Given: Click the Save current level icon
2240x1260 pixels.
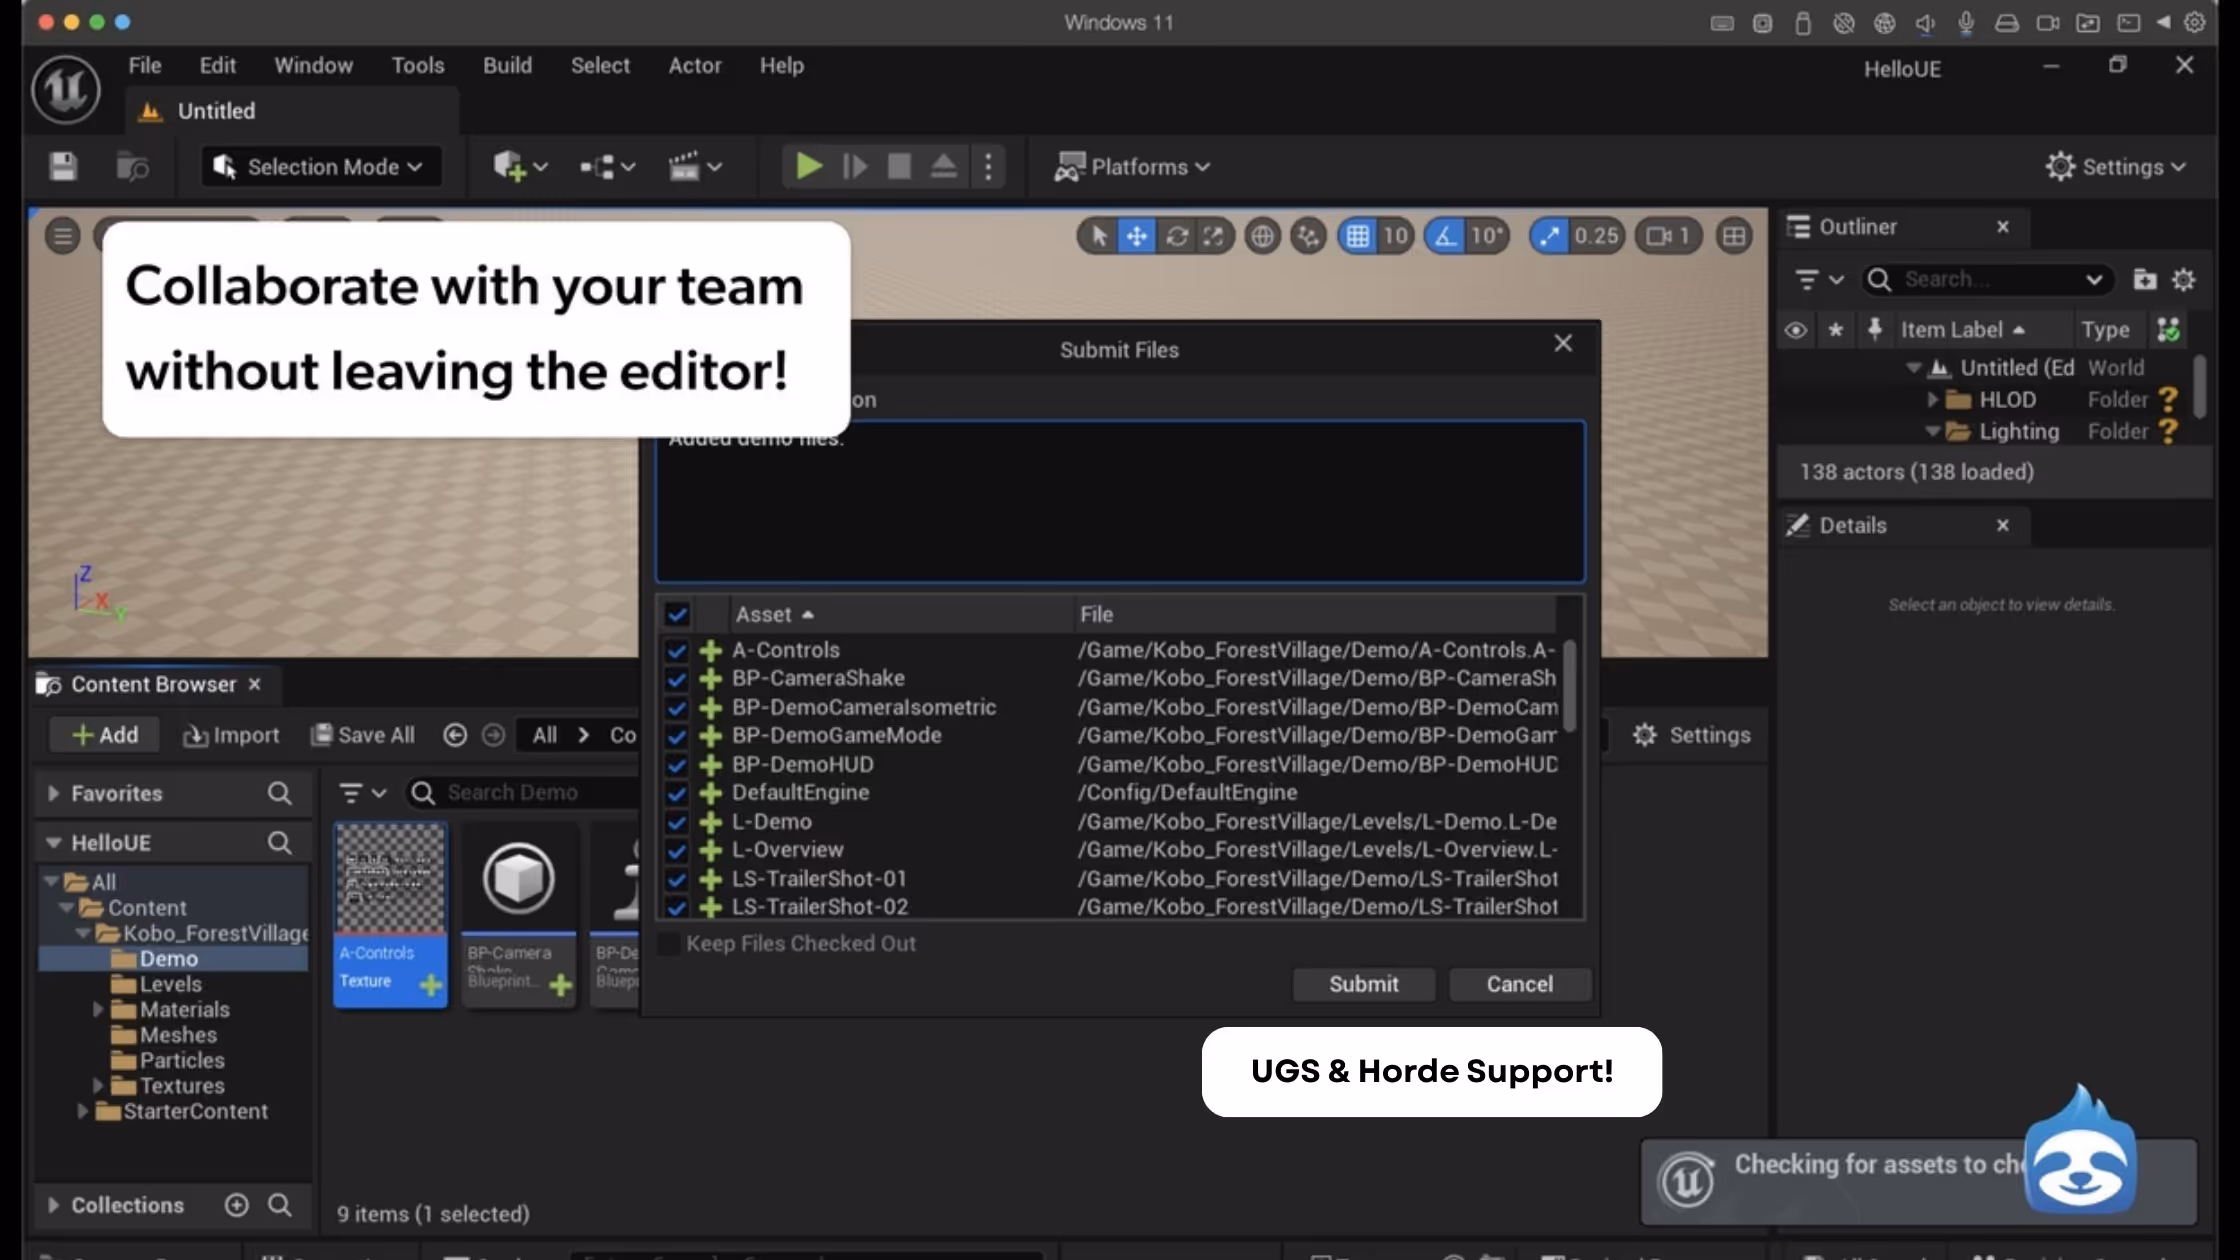Looking at the screenshot, I should [x=63, y=166].
